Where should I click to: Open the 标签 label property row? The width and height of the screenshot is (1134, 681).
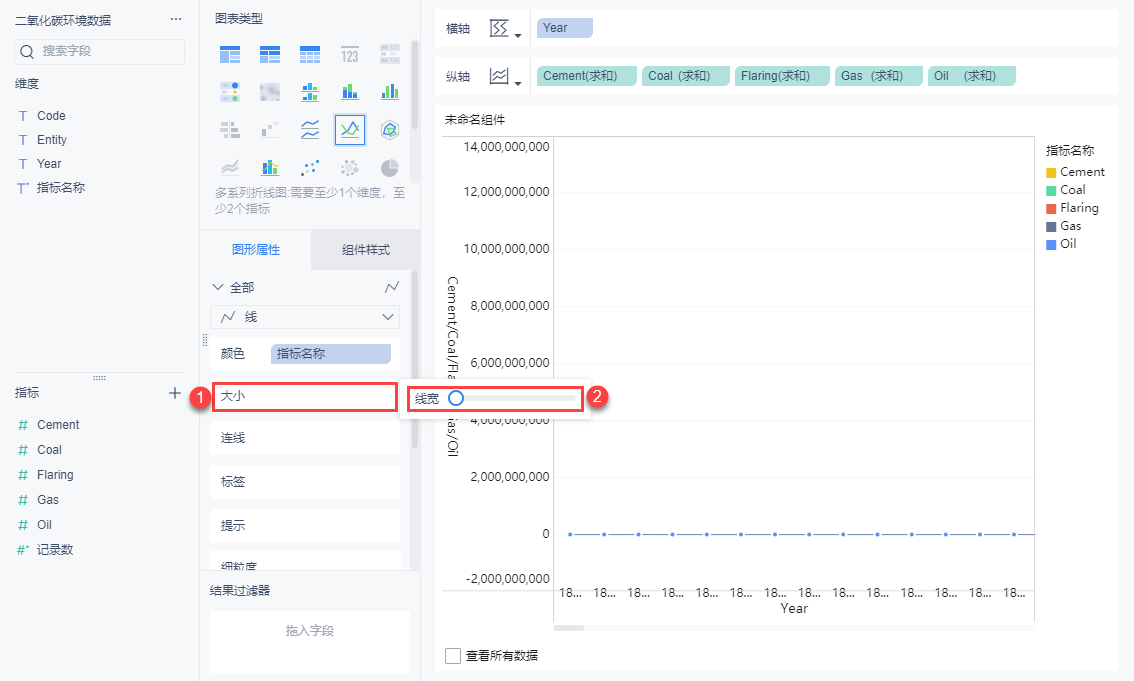coord(304,482)
